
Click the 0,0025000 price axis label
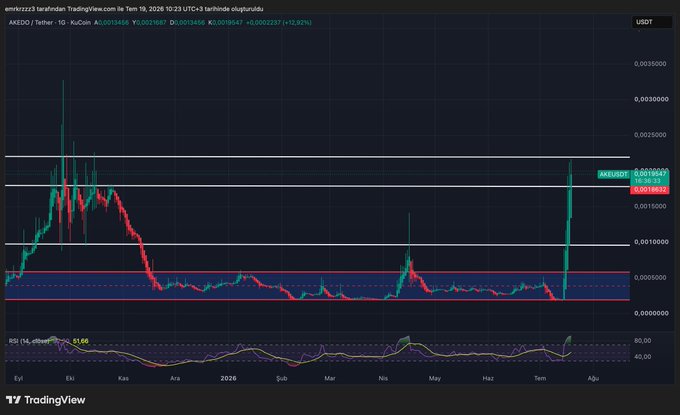click(650, 135)
